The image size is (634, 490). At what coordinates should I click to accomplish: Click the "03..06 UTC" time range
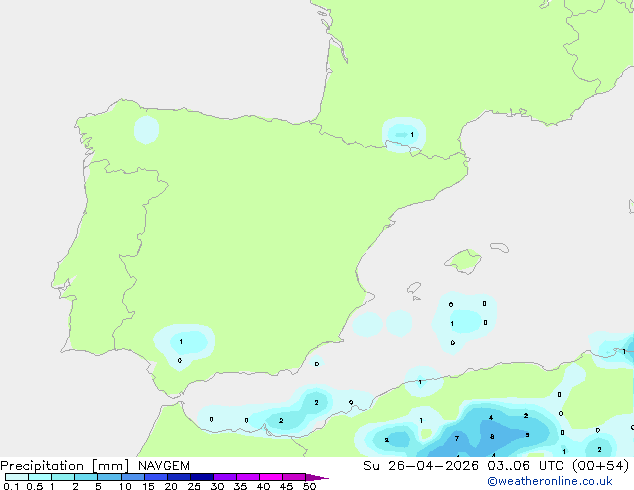pyautogui.click(x=525, y=466)
